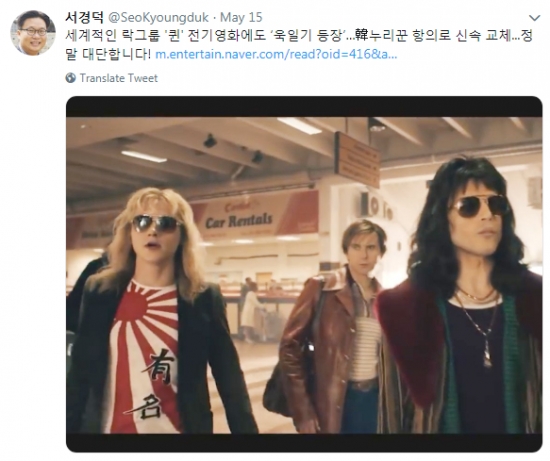Open the 서경덕 display name profile
Screen dimensions: 550x461
[85, 17]
